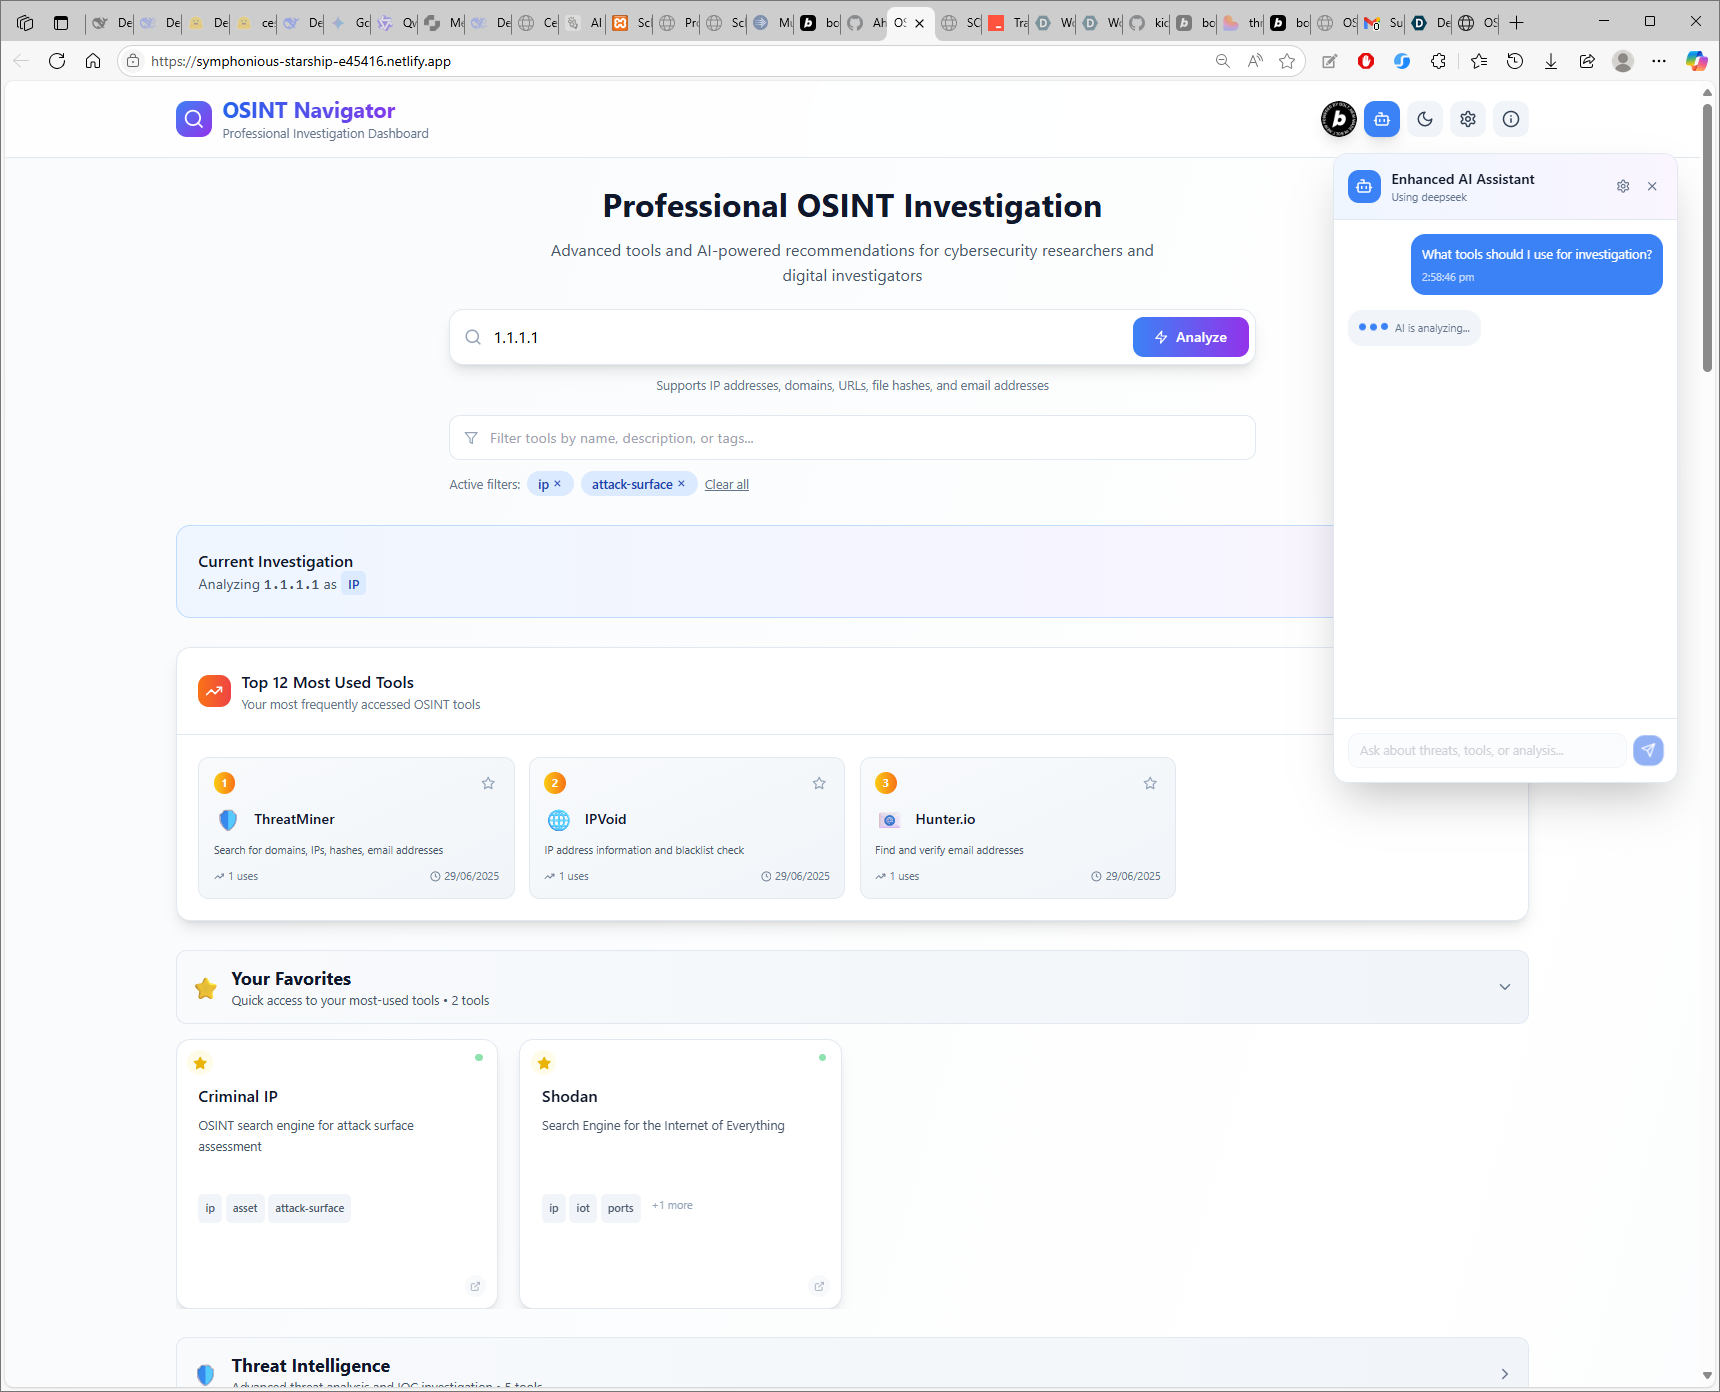This screenshot has width=1720, height=1392.
Task: Open browser profile avatar
Action: tap(1623, 61)
